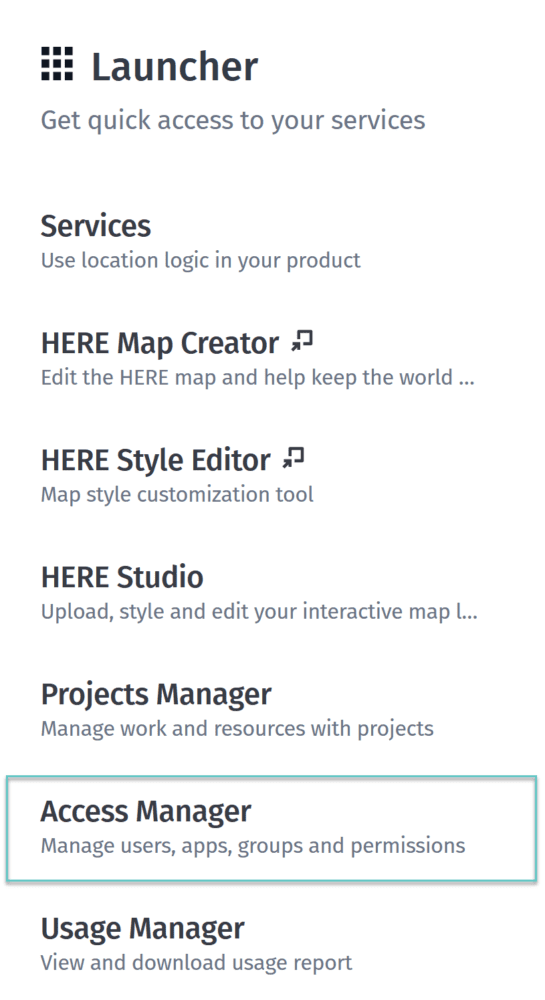Click the Launcher grid icon
The height and width of the screenshot is (1000, 545).
57,64
